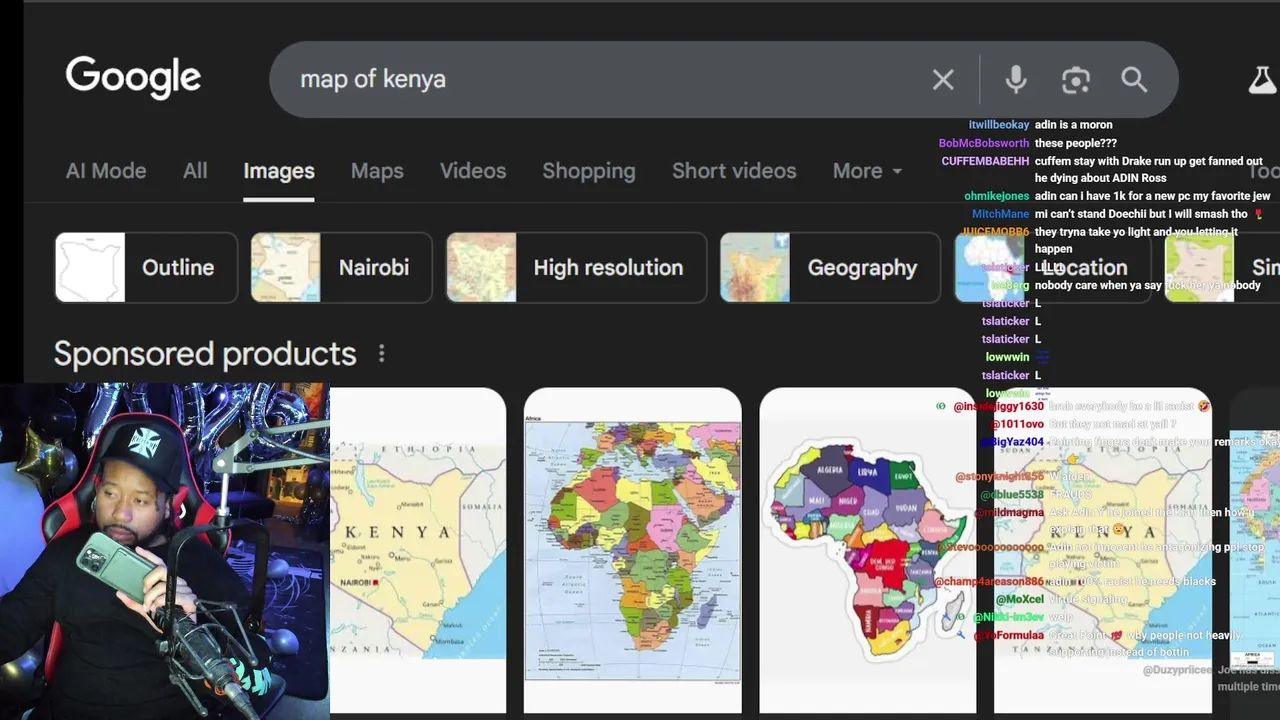Open Google Lens image search

1075,80
